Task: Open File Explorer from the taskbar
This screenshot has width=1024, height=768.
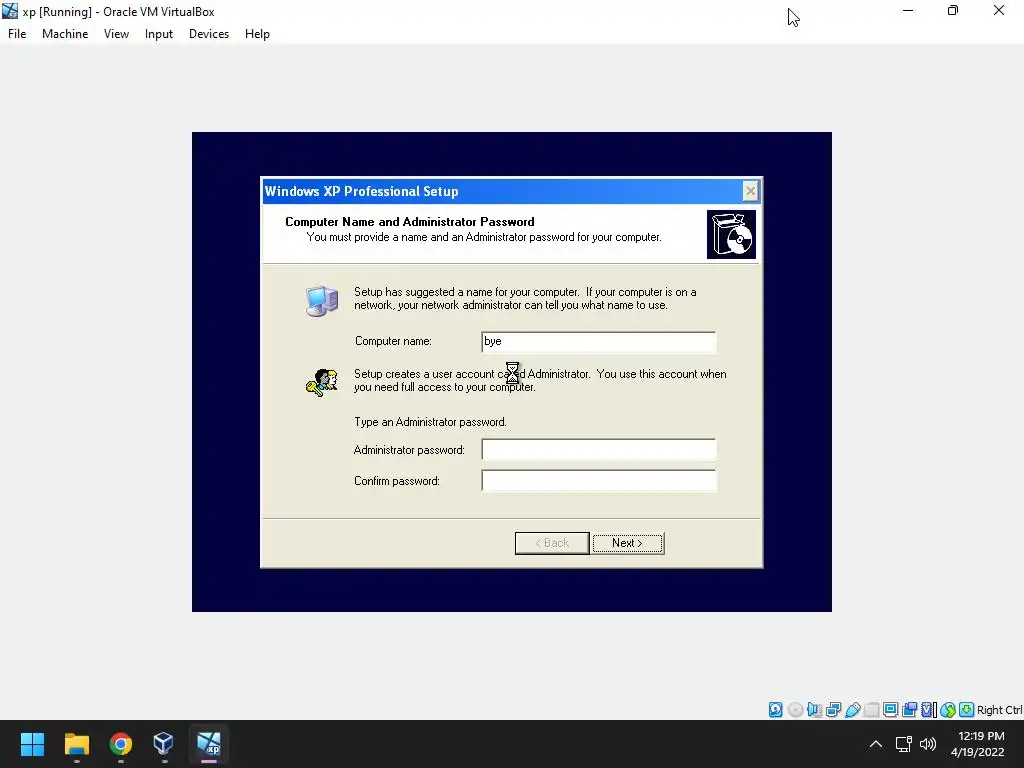Action: click(76, 744)
